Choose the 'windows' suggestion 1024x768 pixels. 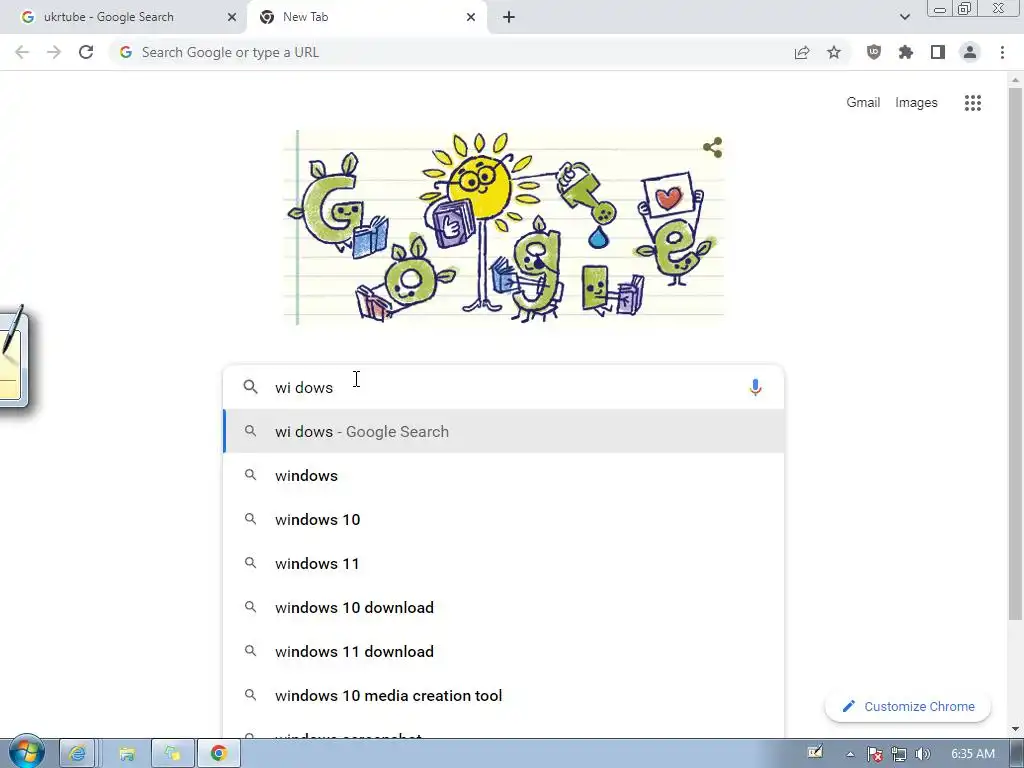coord(504,475)
